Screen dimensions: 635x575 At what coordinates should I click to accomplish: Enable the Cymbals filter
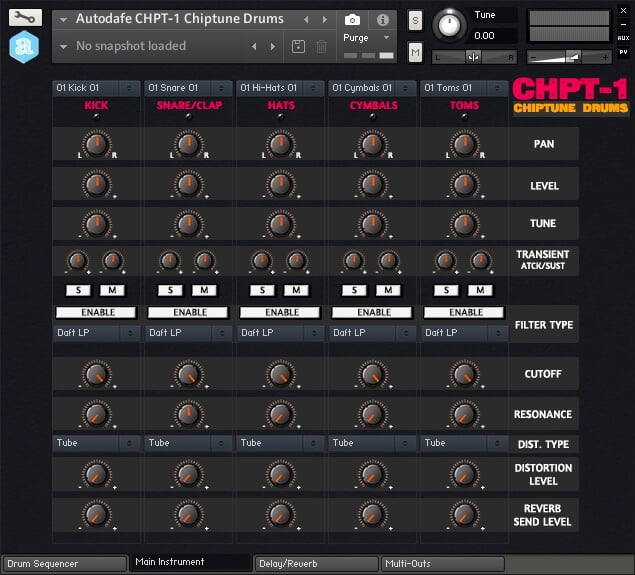tap(372, 312)
